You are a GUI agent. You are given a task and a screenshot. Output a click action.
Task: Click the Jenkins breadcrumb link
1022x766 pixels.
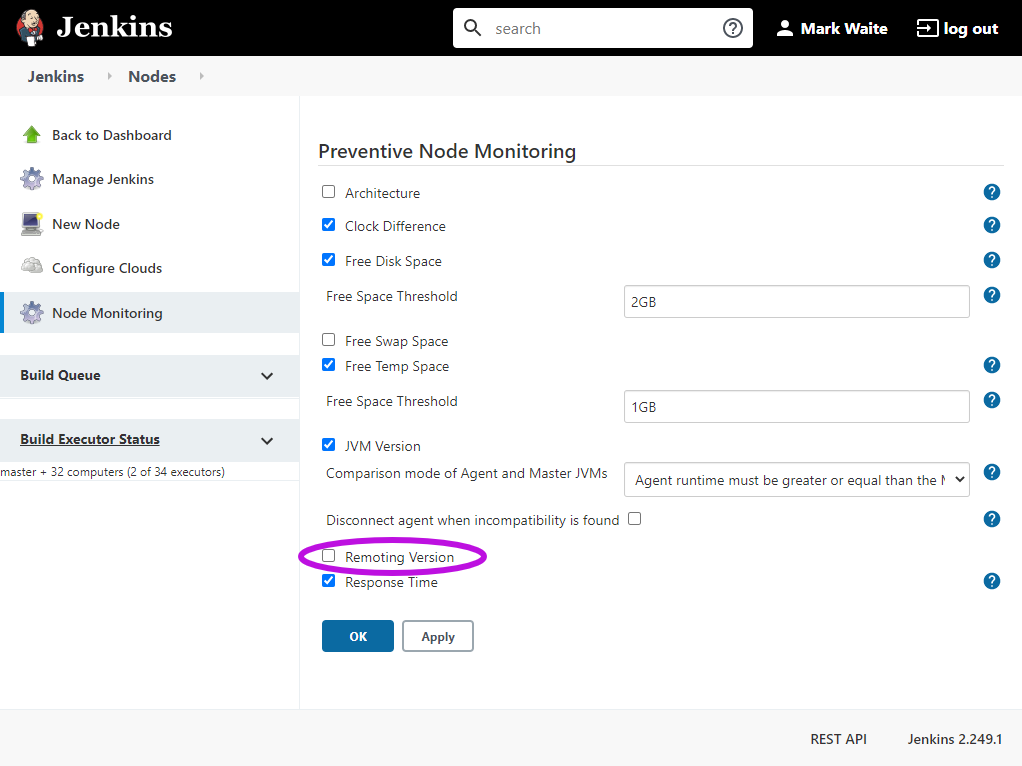56,76
